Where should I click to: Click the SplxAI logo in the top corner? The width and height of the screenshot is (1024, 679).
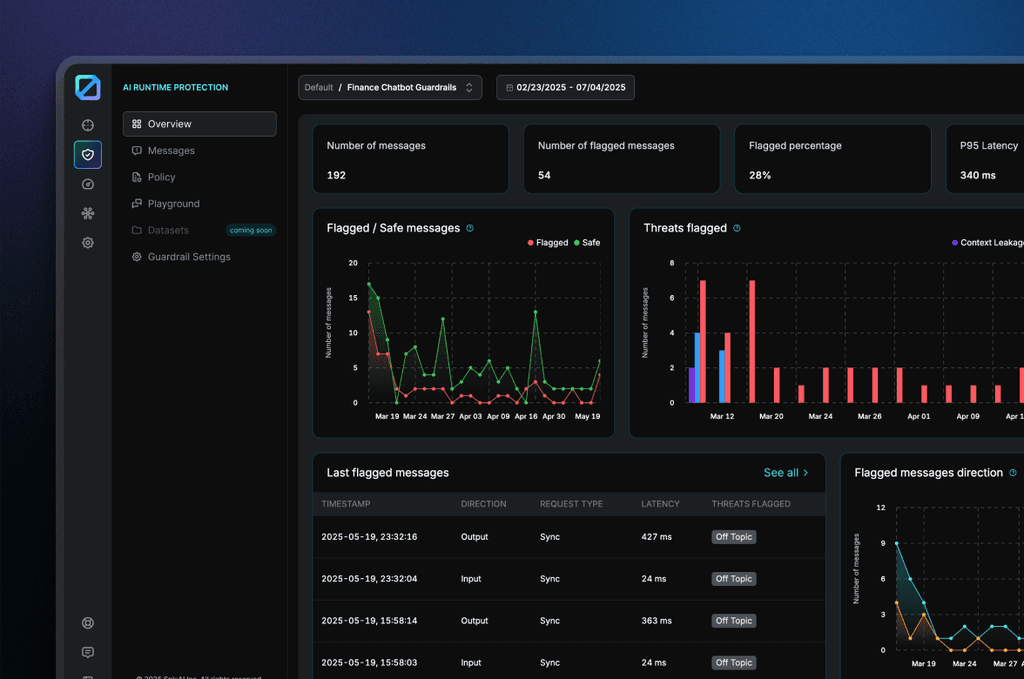pyautogui.click(x=88, y=87)
